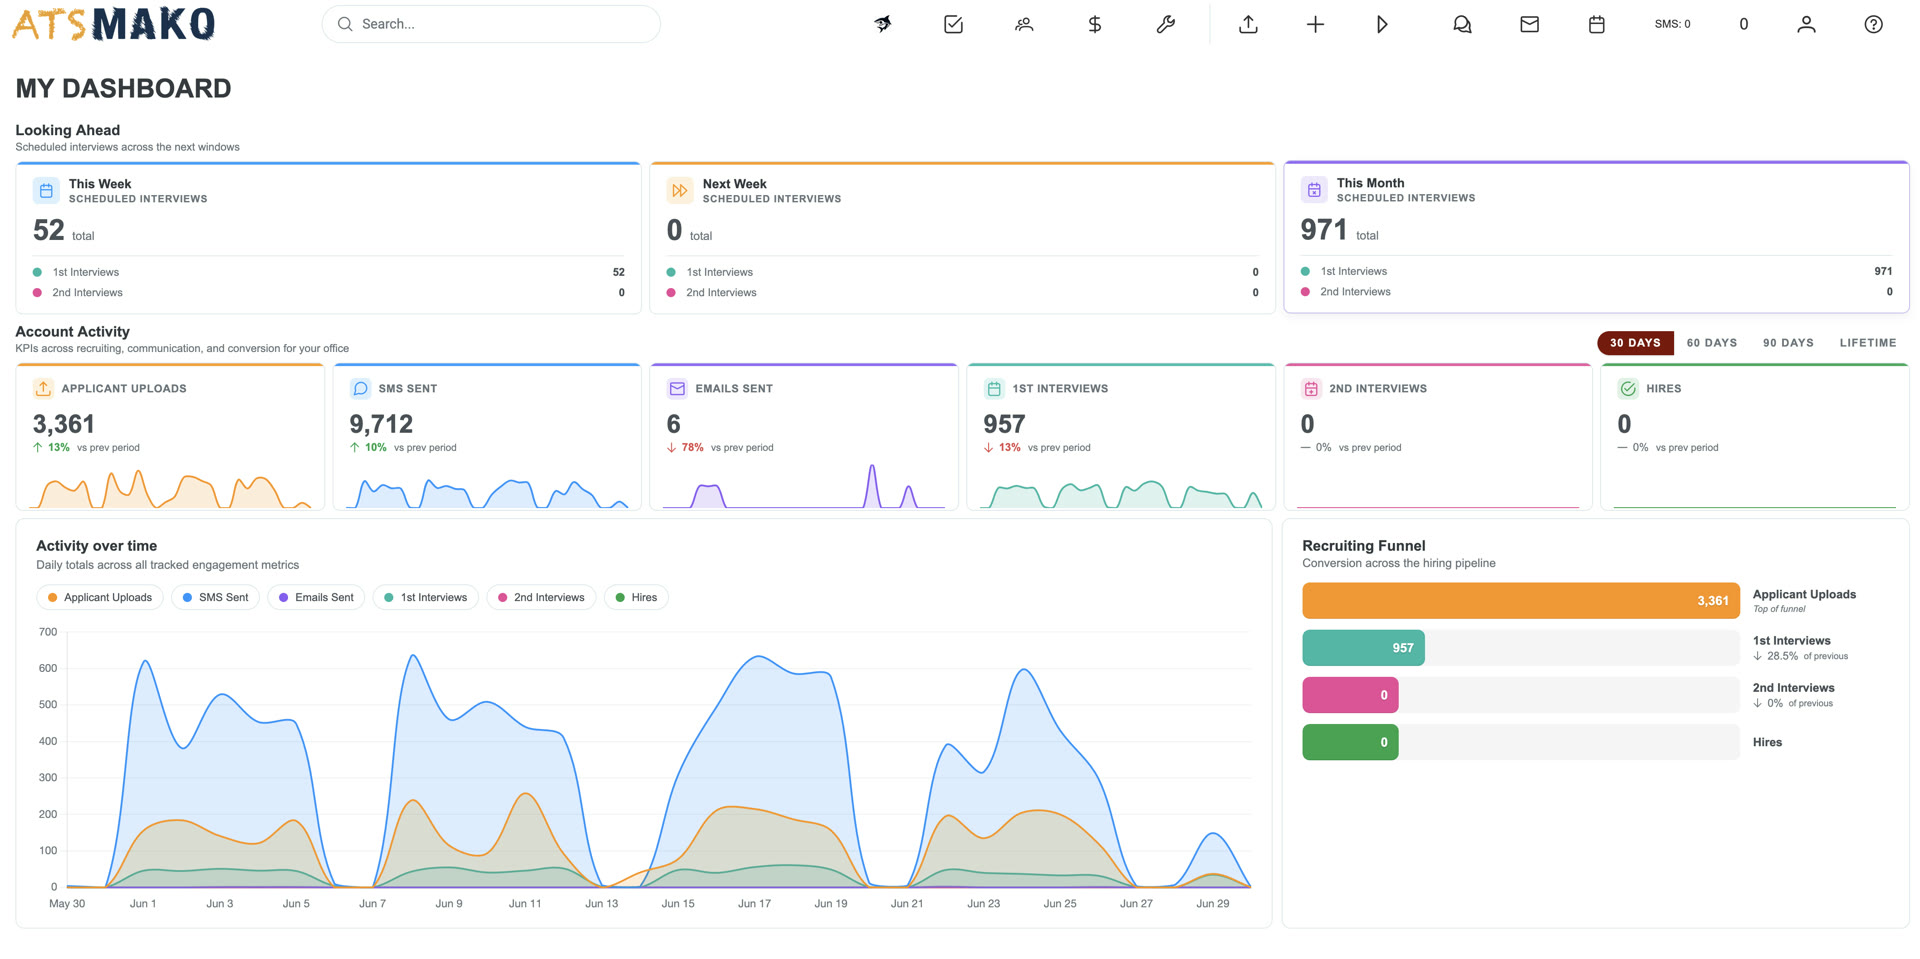The width and height of the screenshot is (1920, 959).
Task: Click the Next Week fast-forward icon
Action: tap(680, 190)
